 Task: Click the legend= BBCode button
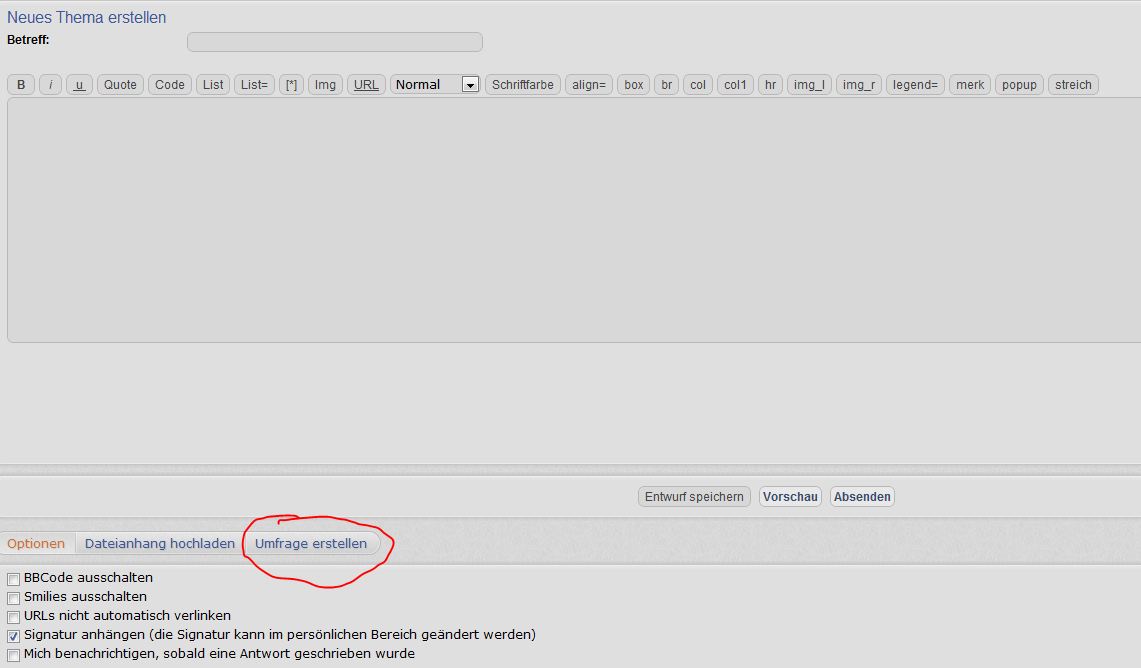(915, 84)
